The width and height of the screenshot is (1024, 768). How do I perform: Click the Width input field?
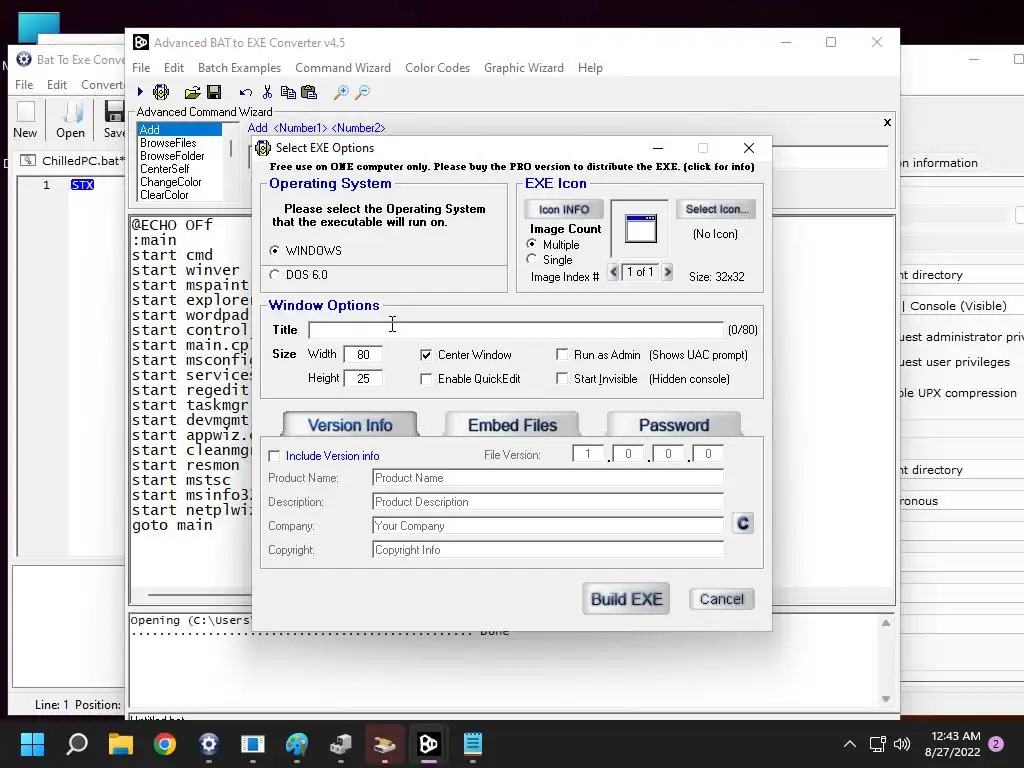tap(363, 355)
